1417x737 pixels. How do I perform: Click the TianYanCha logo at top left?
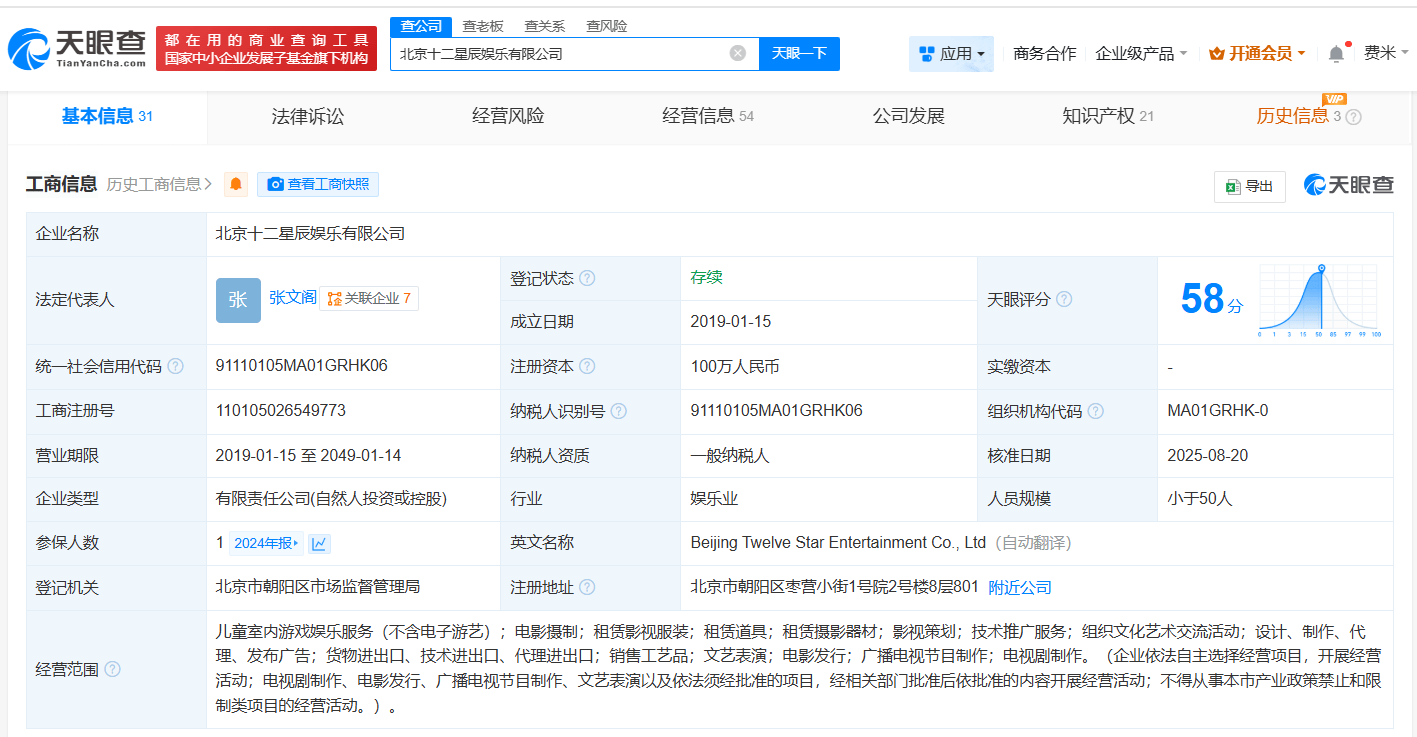pos(77,47)
